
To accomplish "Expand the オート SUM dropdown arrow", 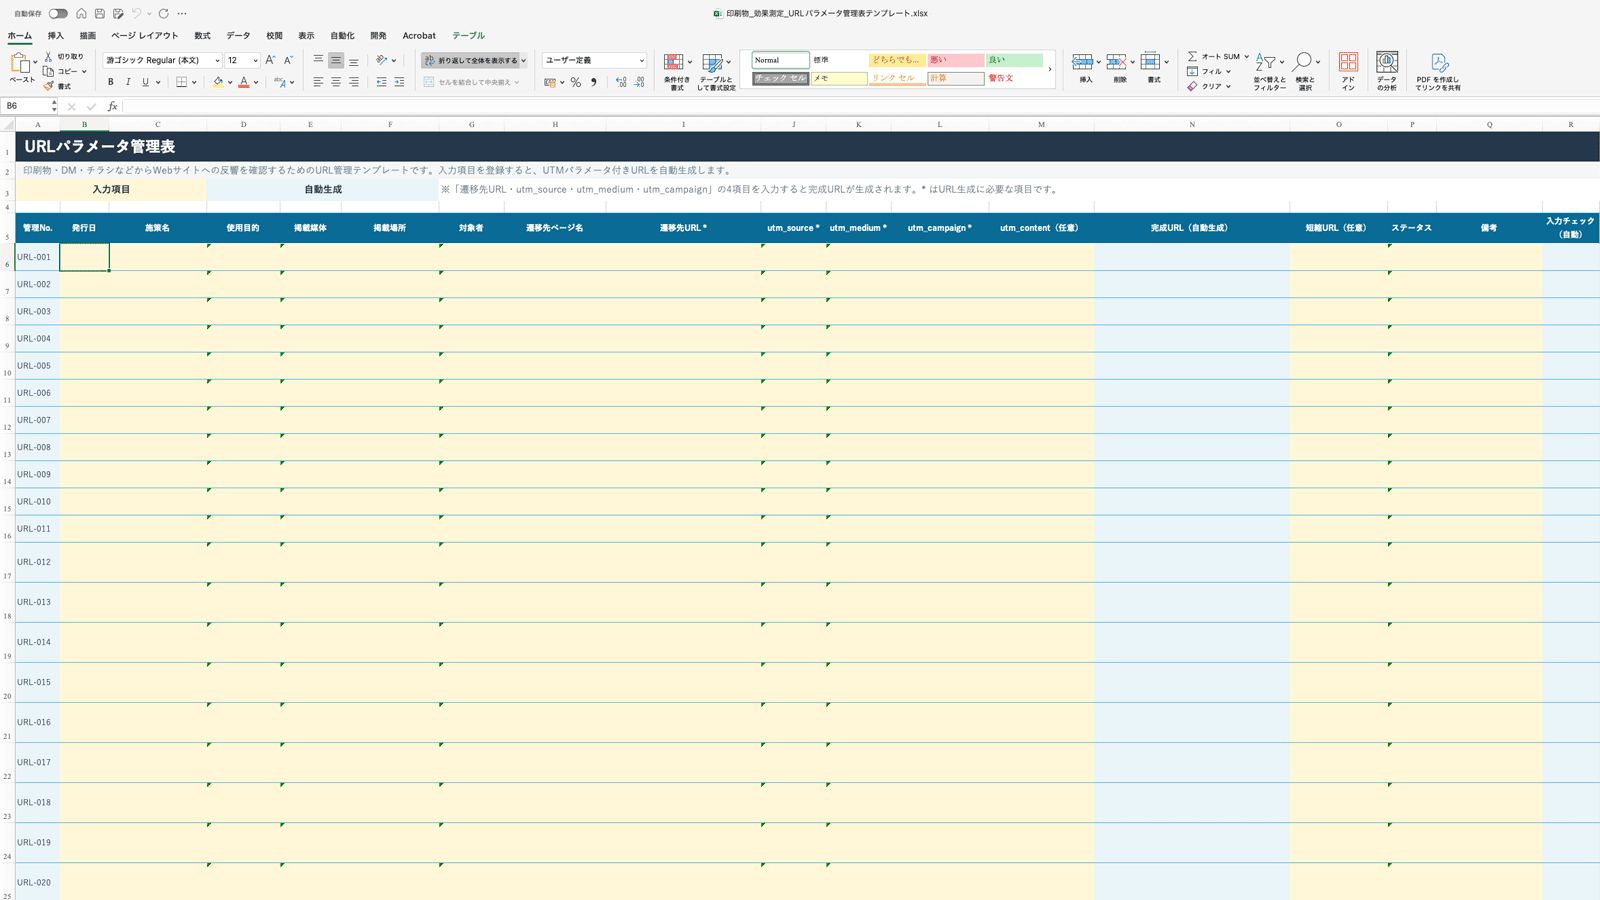I will click(x=1246, y=57).
